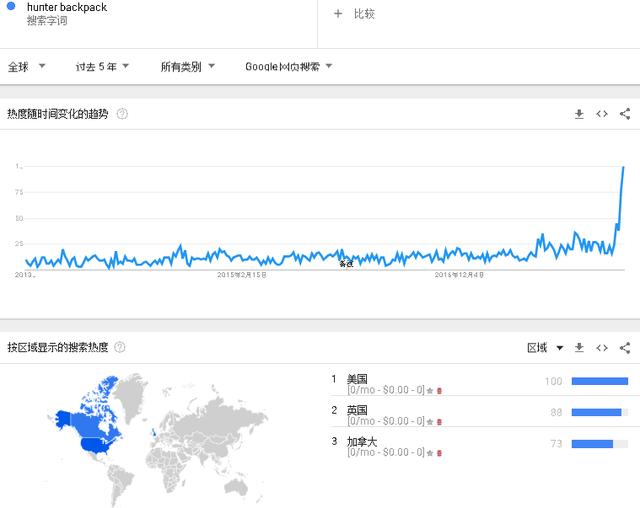This screenshot has height=508, width=640.
Task: Open help icon next to 热度随时间变化的趋势
Action: [122, 114]
